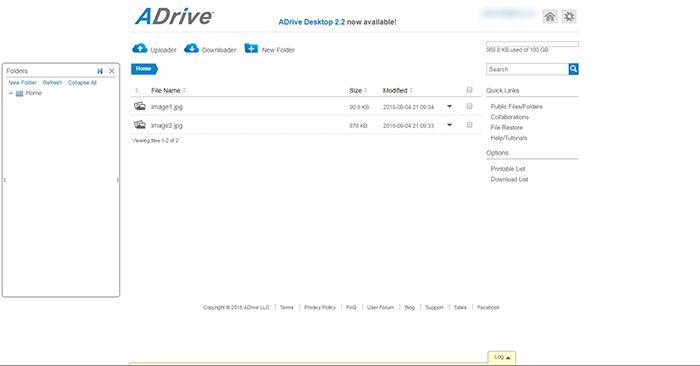Collapse the Home tree node arrow
The image size is (700, 366).
[11, 93]
